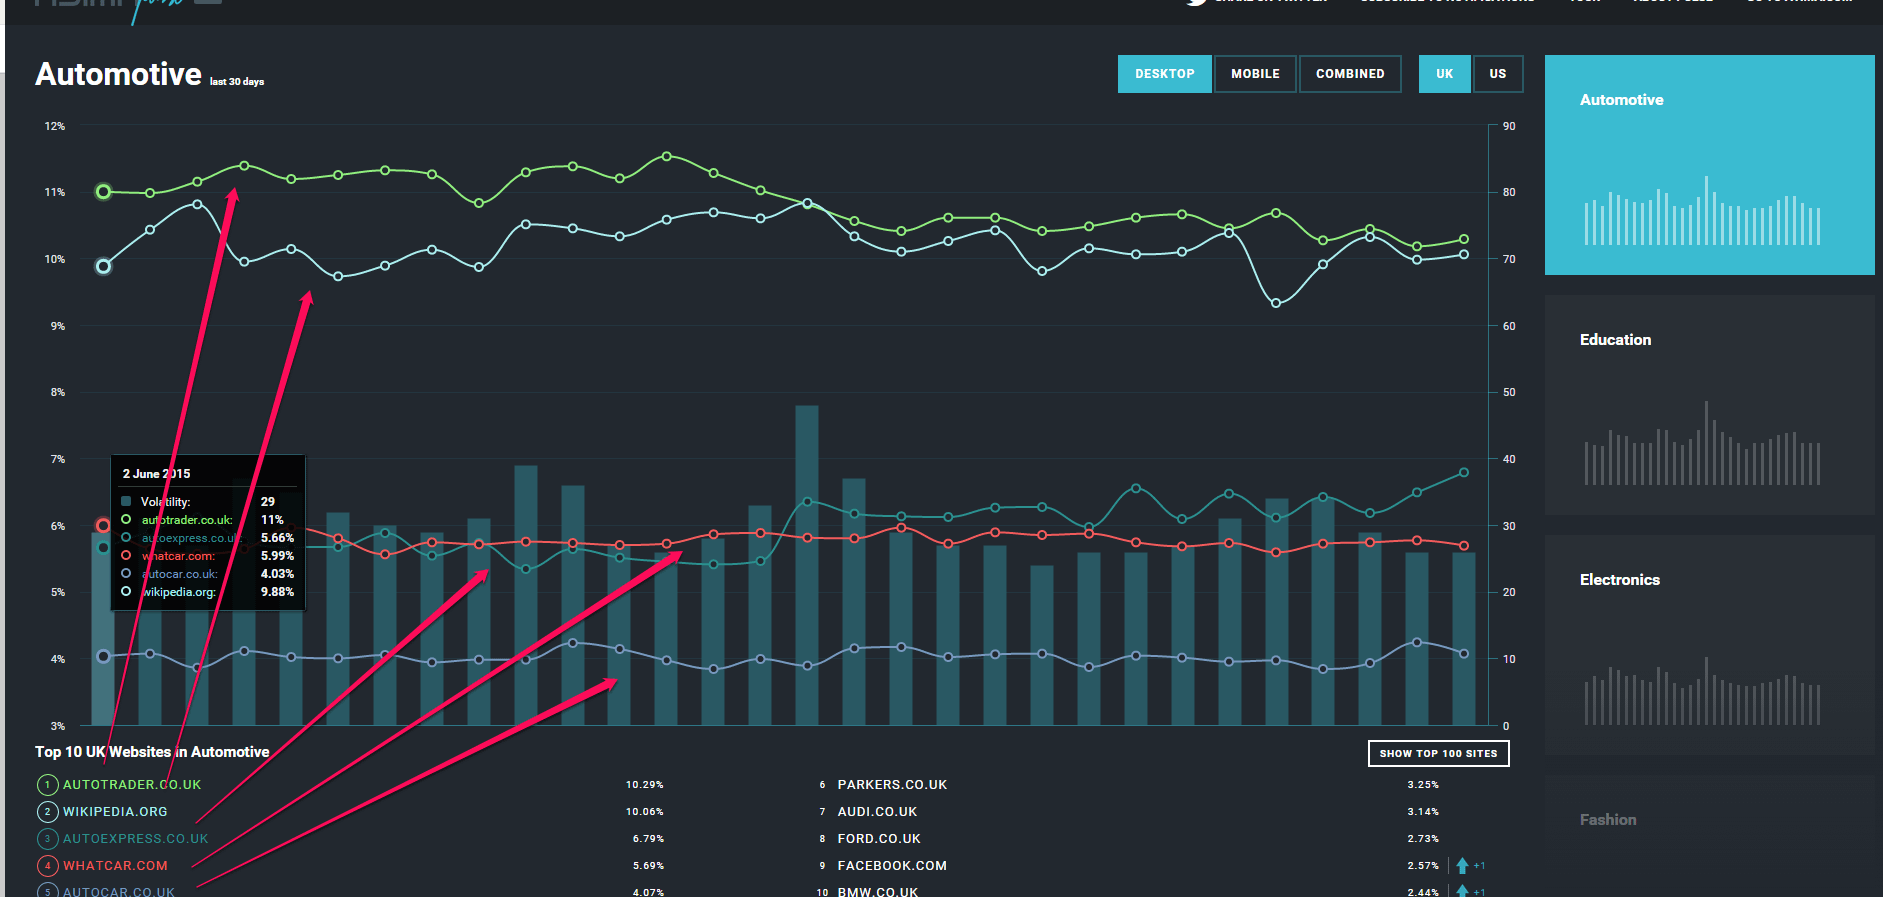Click Show Top 100 Sites button
Screen dimensions: 1883x897
coord(1438,754)
